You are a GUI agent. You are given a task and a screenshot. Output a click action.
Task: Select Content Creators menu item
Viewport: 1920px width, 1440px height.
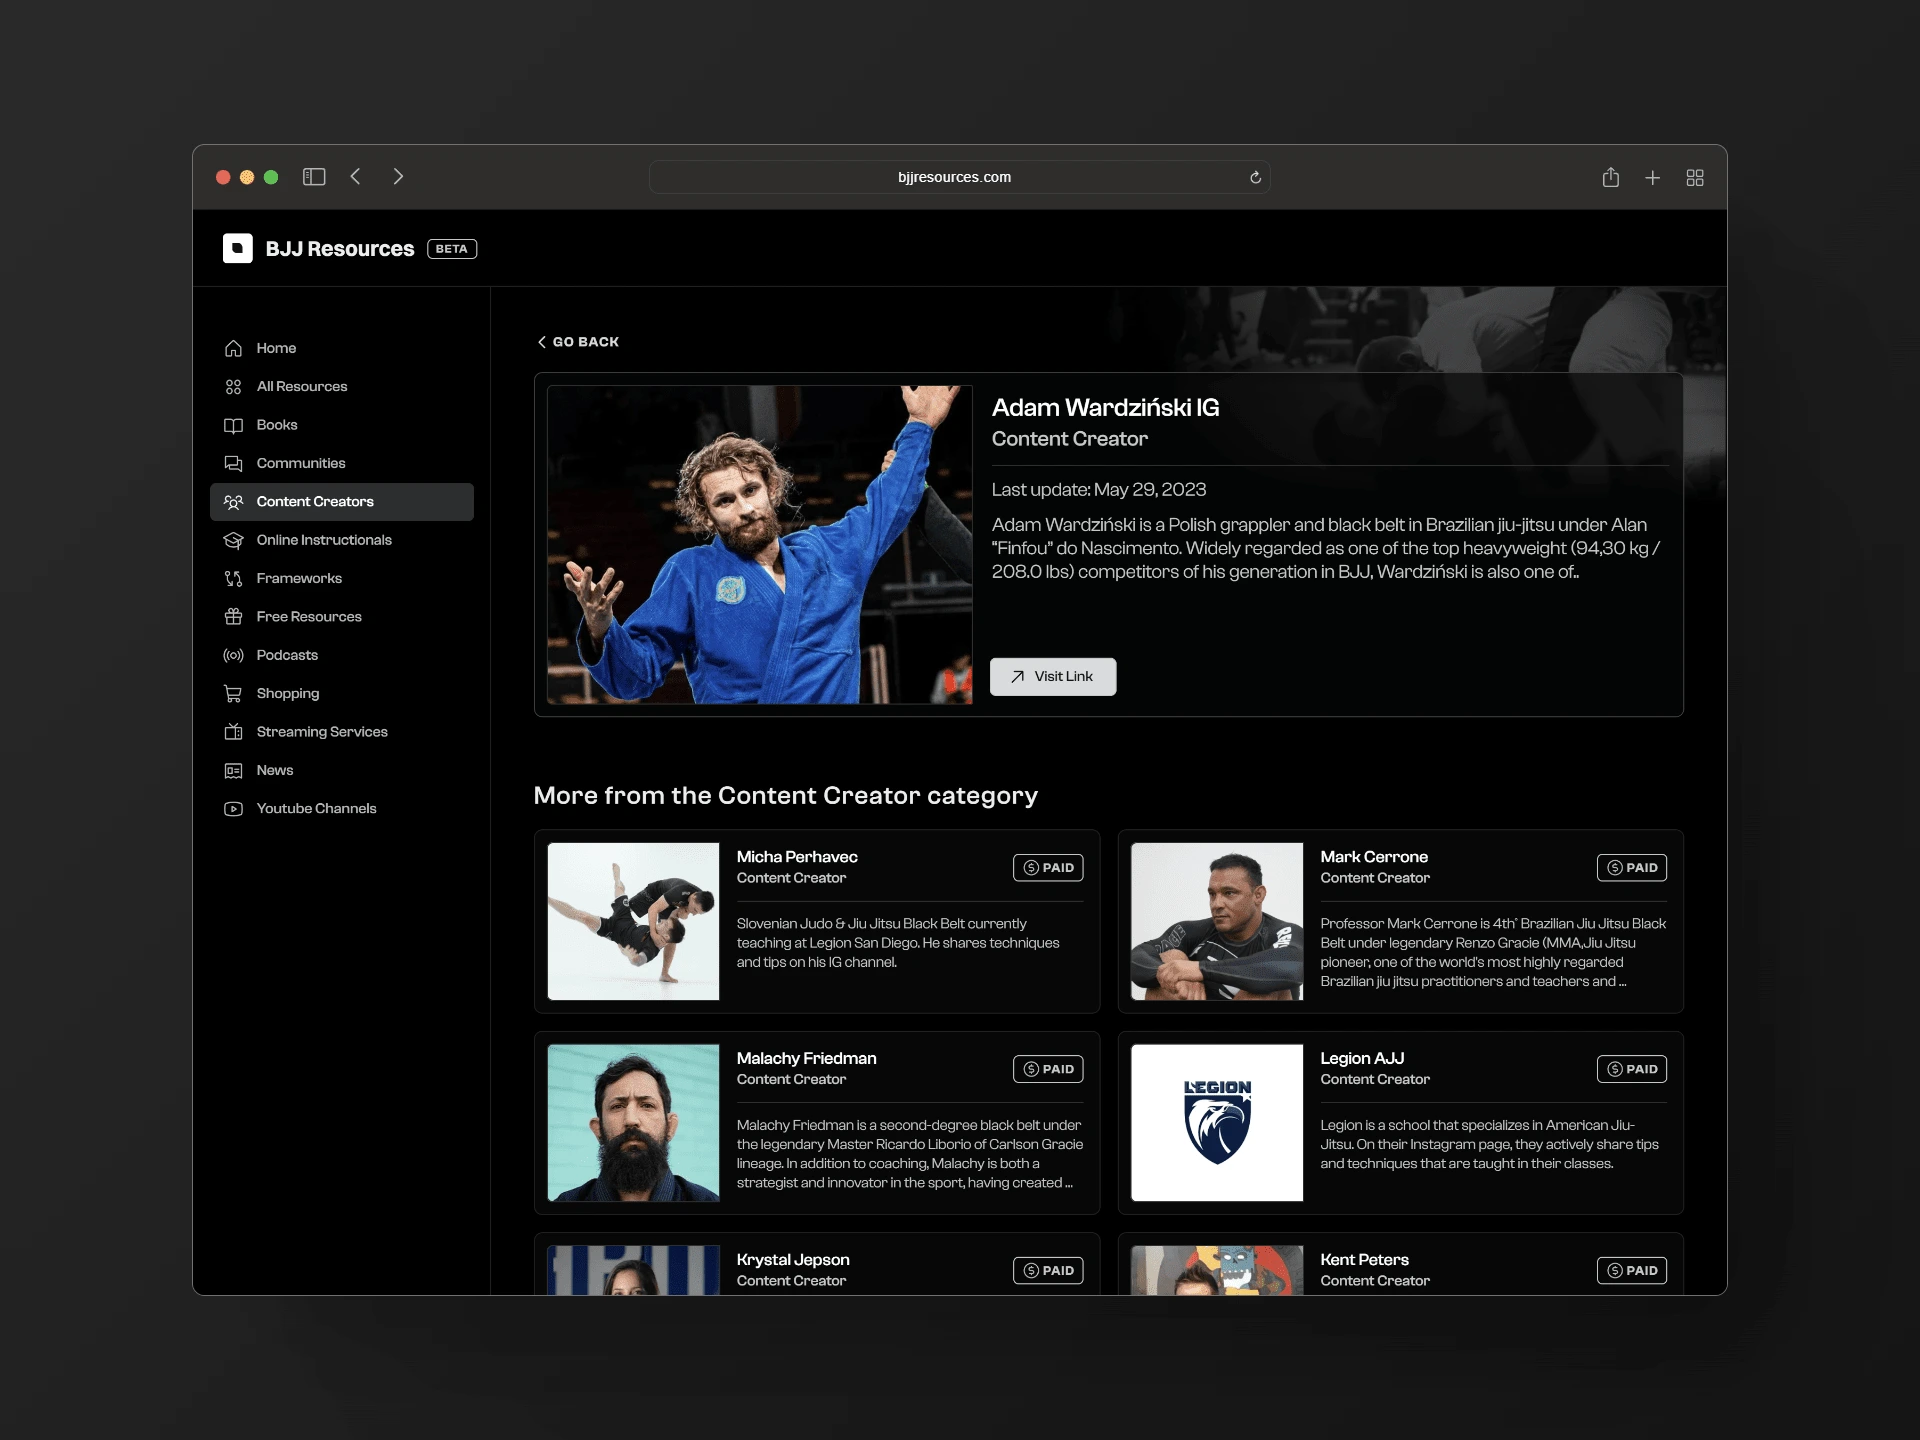(342, 502)
